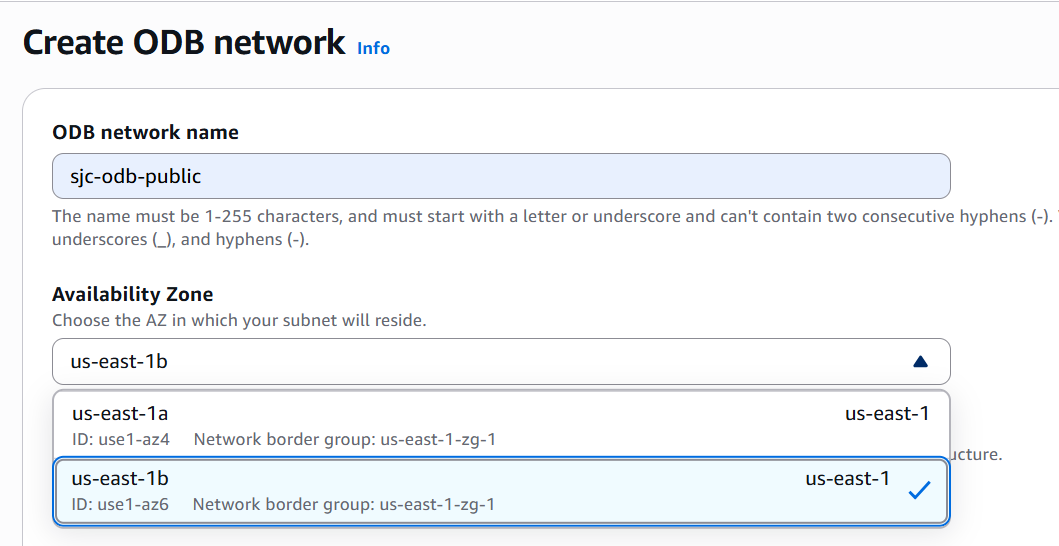Click Network border group text under us-east-1b
Screen dimensions: 1059x546
pos(343,504)
